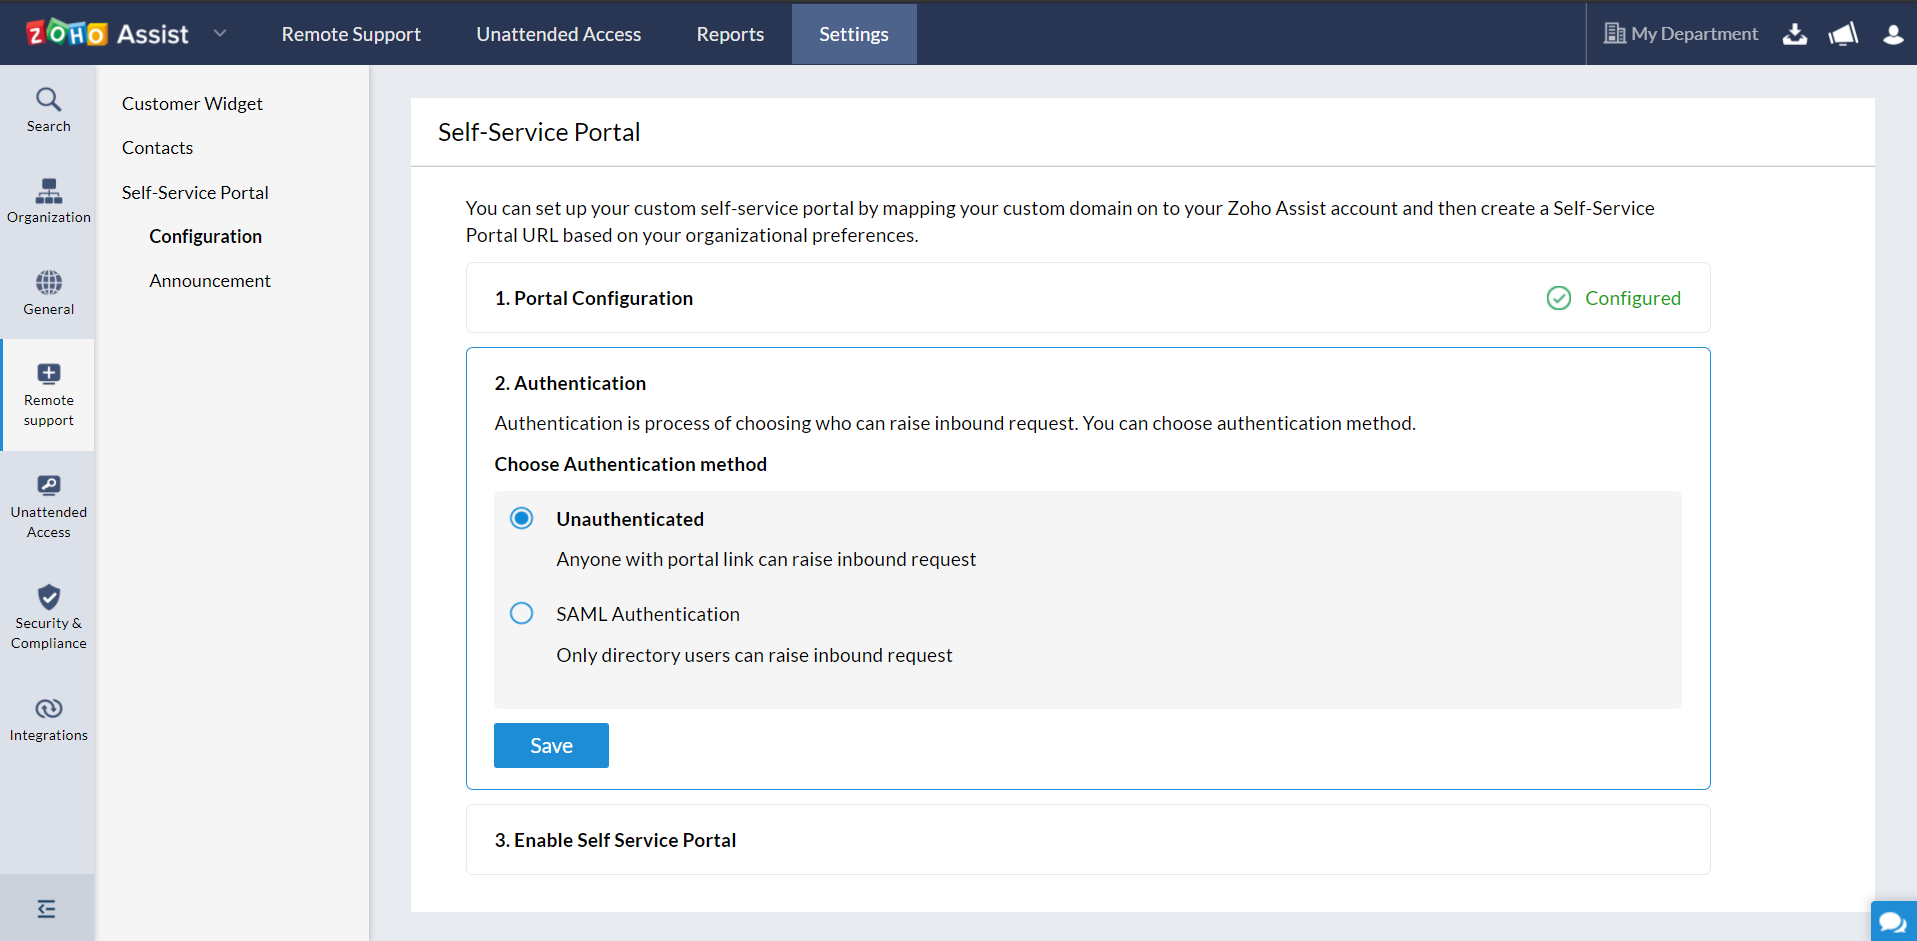This screenshot has height=941, width=1917.
Task: Open the user profile icon
Action: point(1892,34)
